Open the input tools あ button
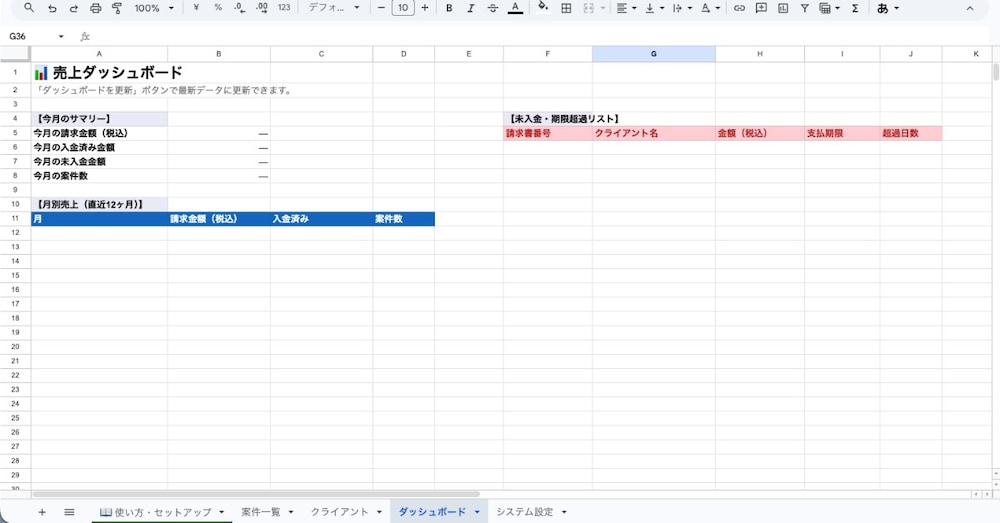 click(883, 8)
